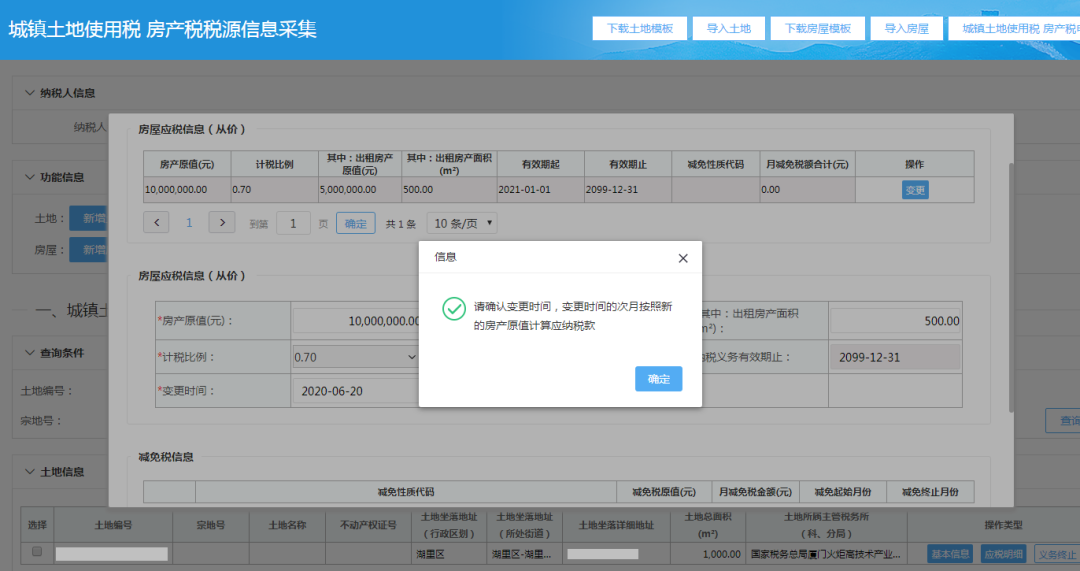Click the 纳税义务有效期止 2099-12-31 field
The height and width of the screenshot is (571, 1080).
click(895, 357)
